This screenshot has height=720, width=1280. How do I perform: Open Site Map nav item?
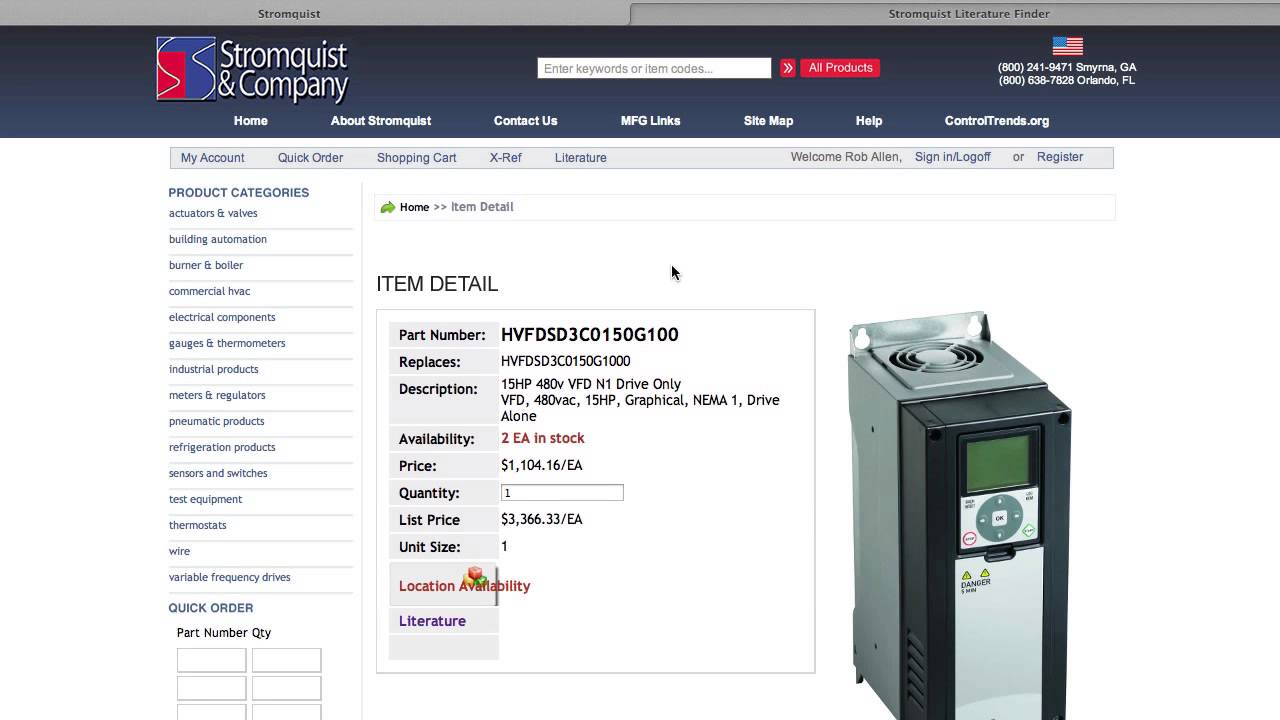coord(768,121)
